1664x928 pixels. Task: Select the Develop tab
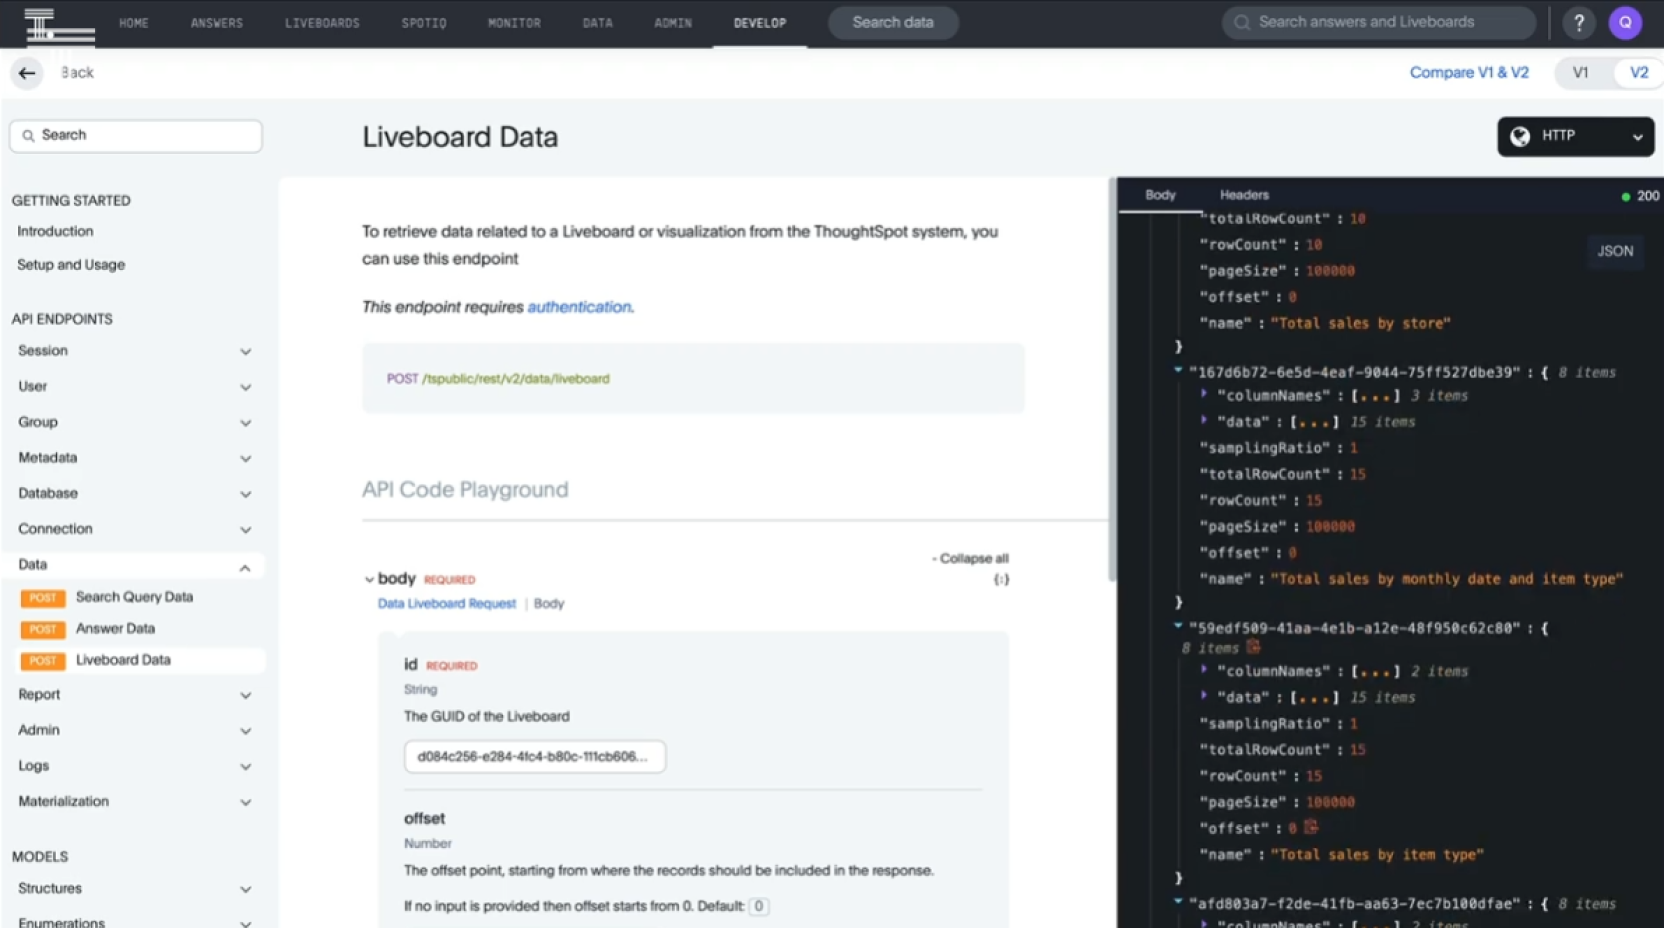click(x=760, y=23)
